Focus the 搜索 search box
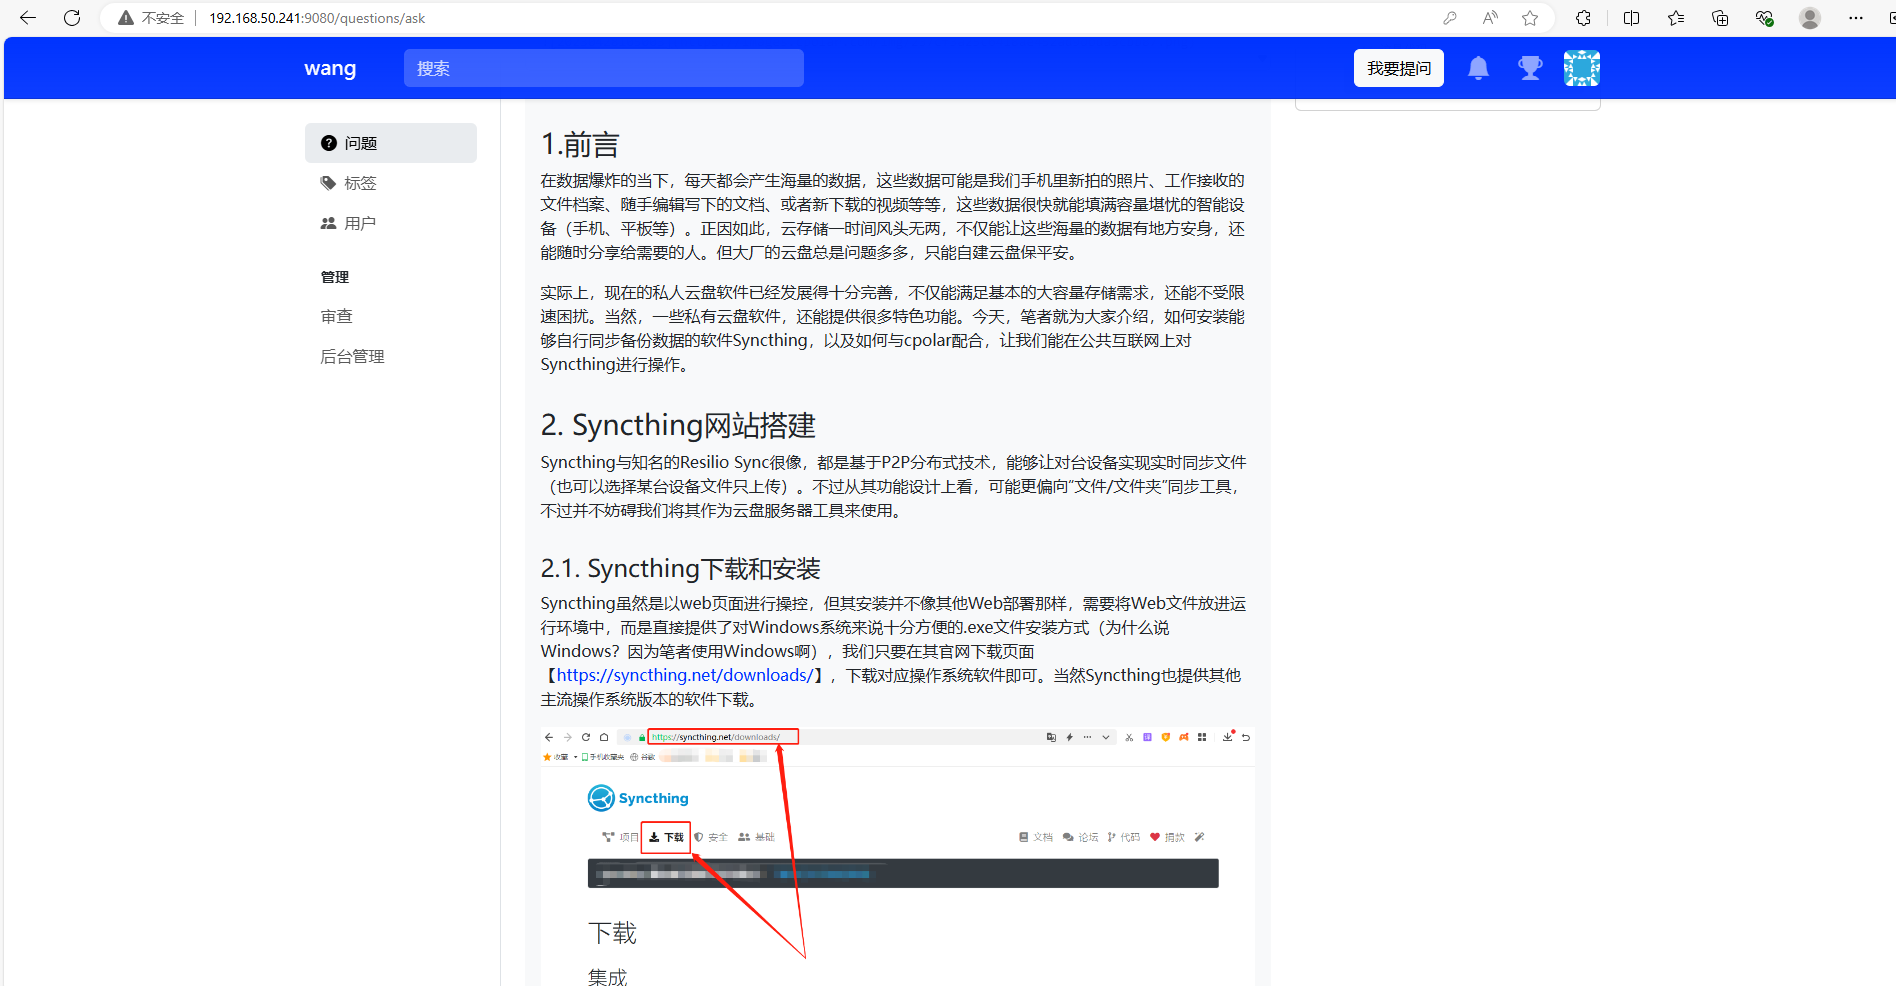This screenshot has height=986, width=1896. pyautogui.click(x=604, y=68)
